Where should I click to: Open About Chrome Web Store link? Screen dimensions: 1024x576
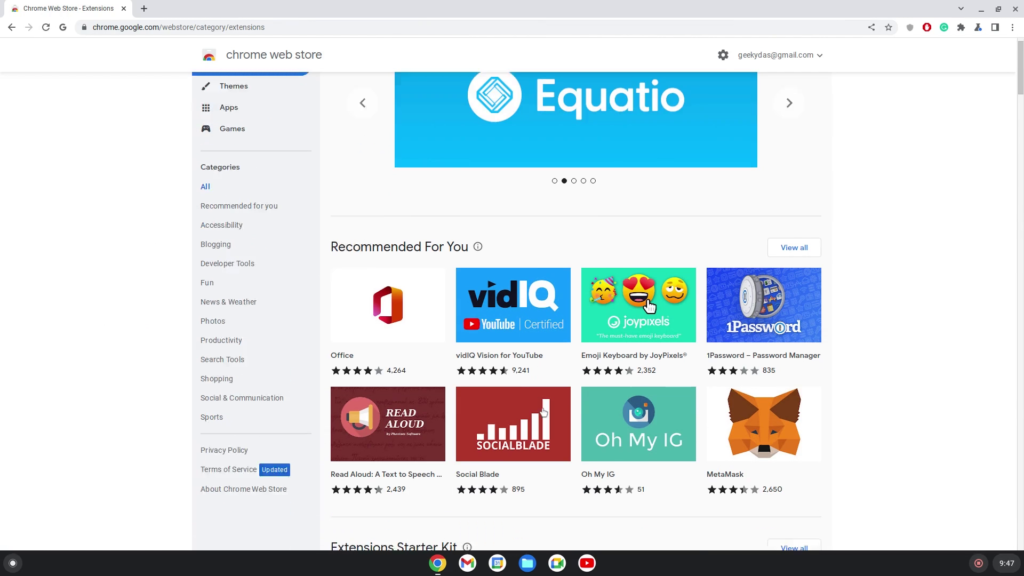click(x=244, y=489)
